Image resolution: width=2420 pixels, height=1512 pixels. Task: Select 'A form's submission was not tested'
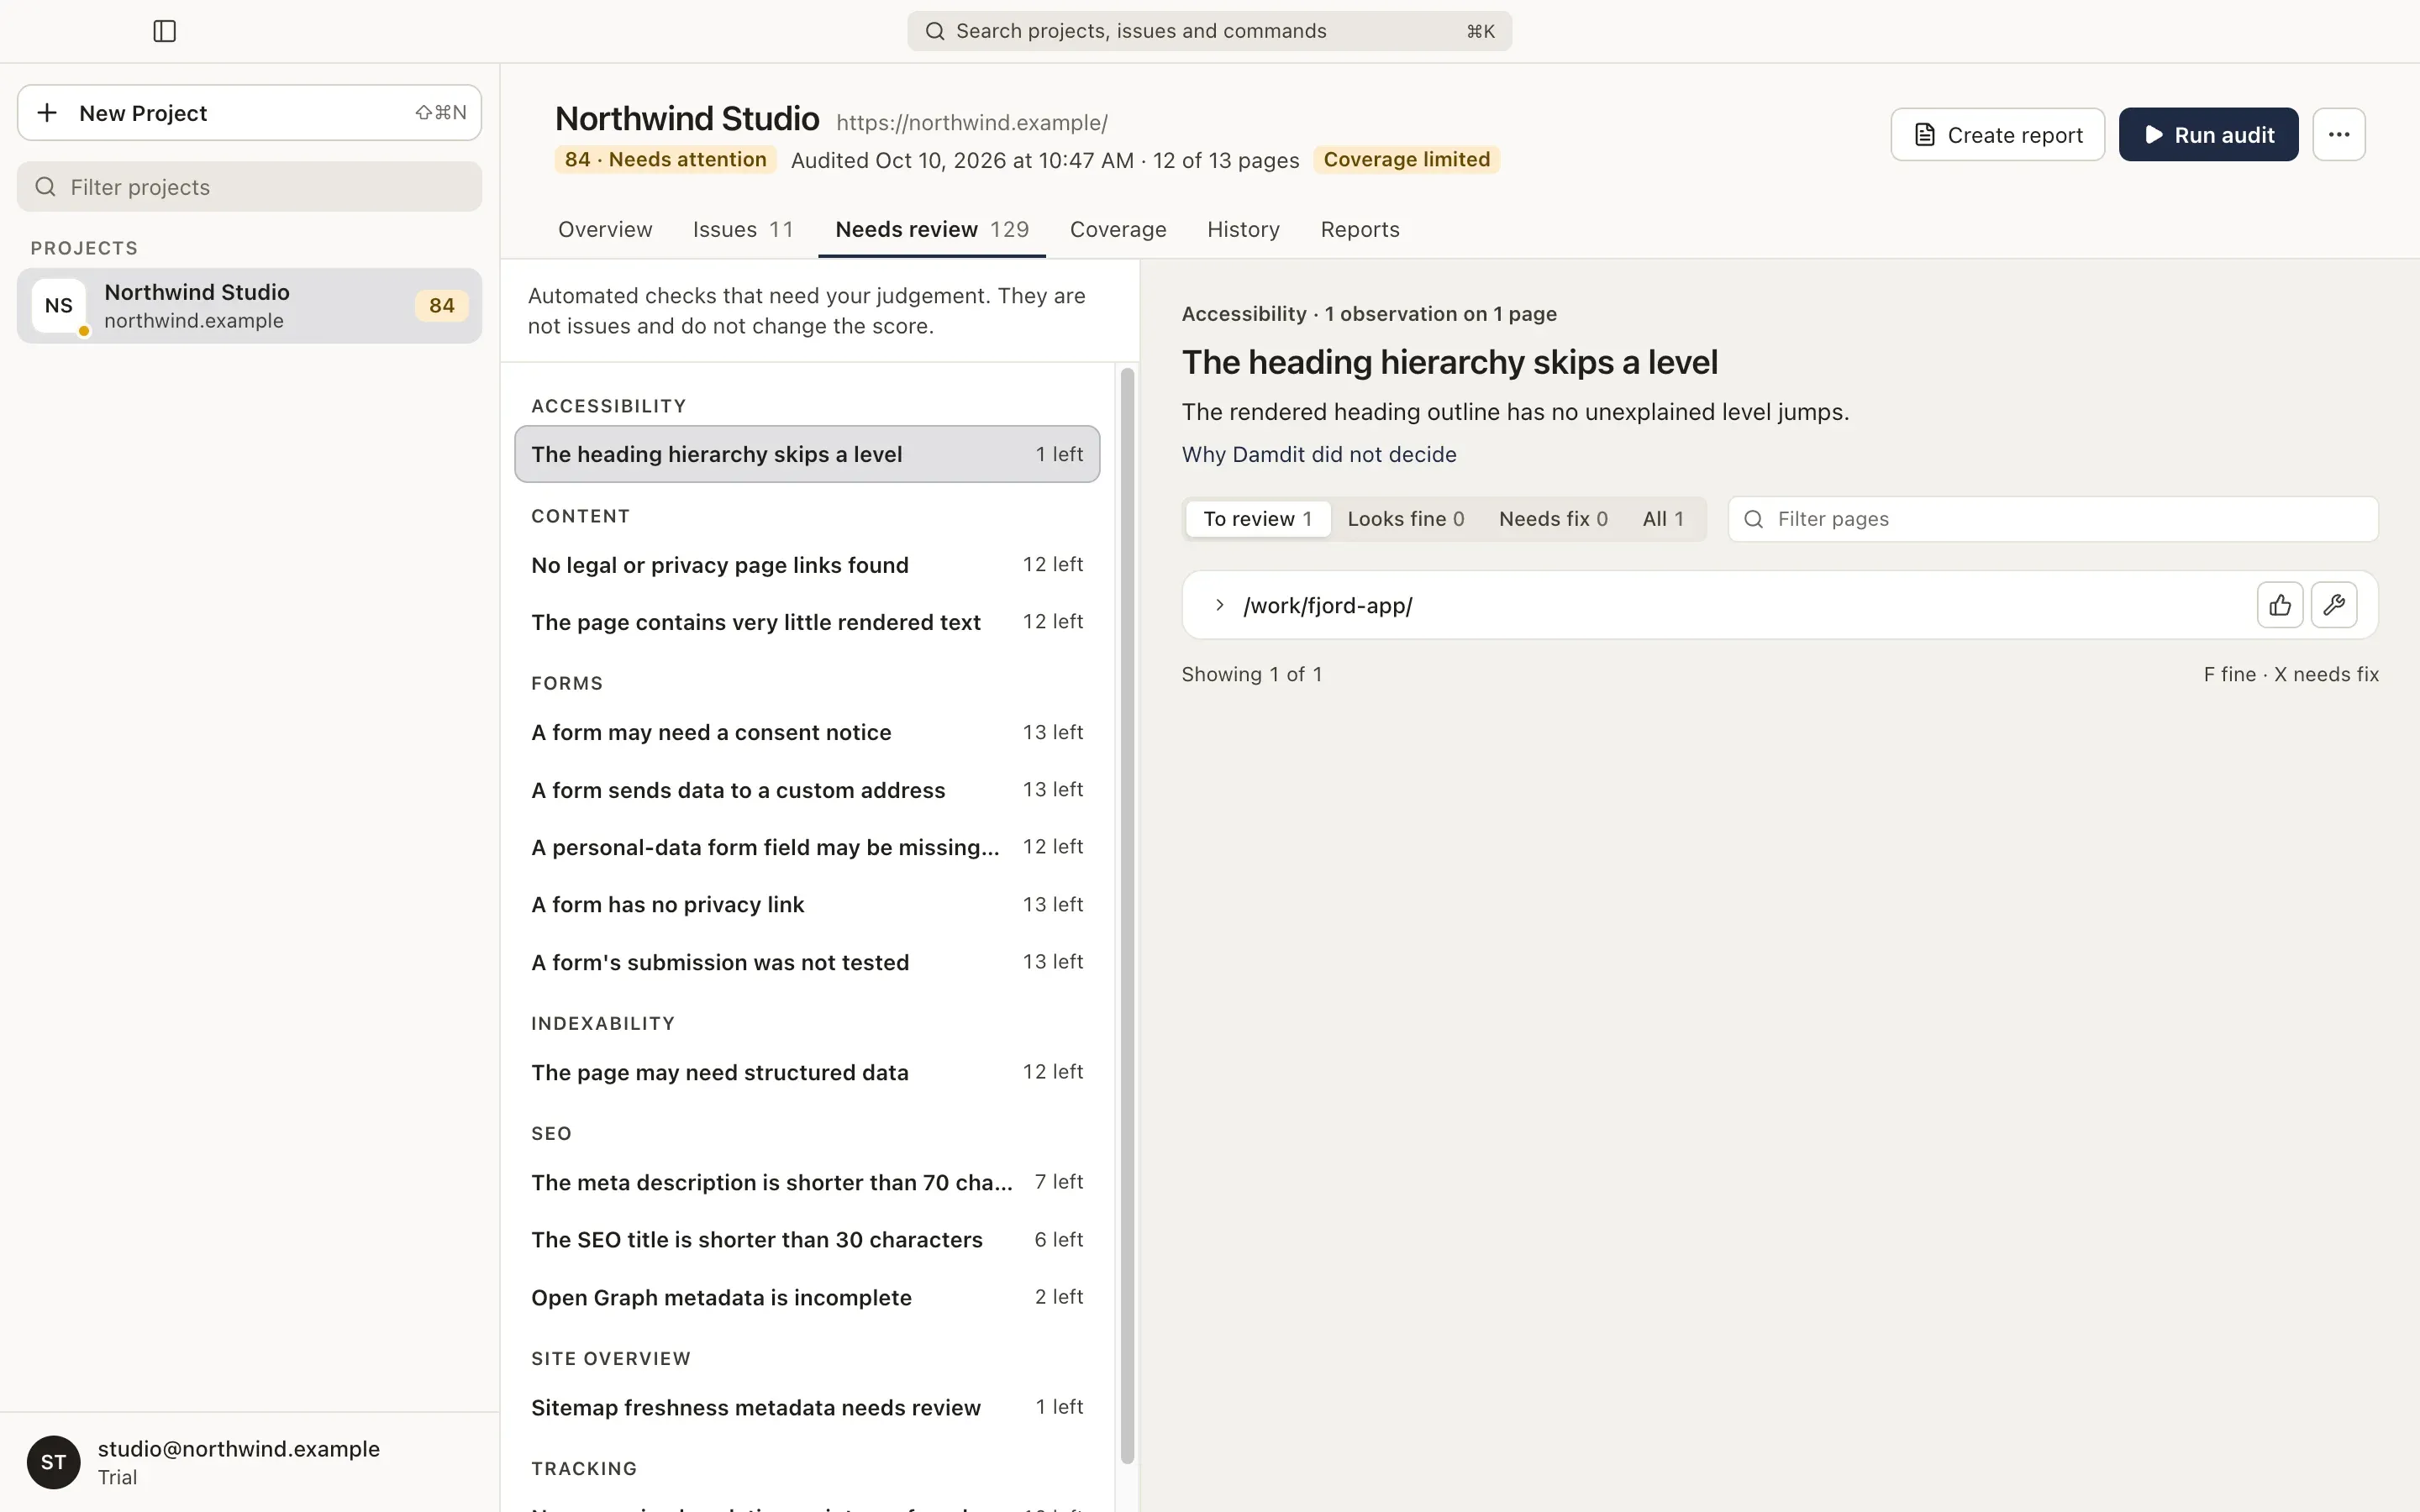(x=807, y=962)
